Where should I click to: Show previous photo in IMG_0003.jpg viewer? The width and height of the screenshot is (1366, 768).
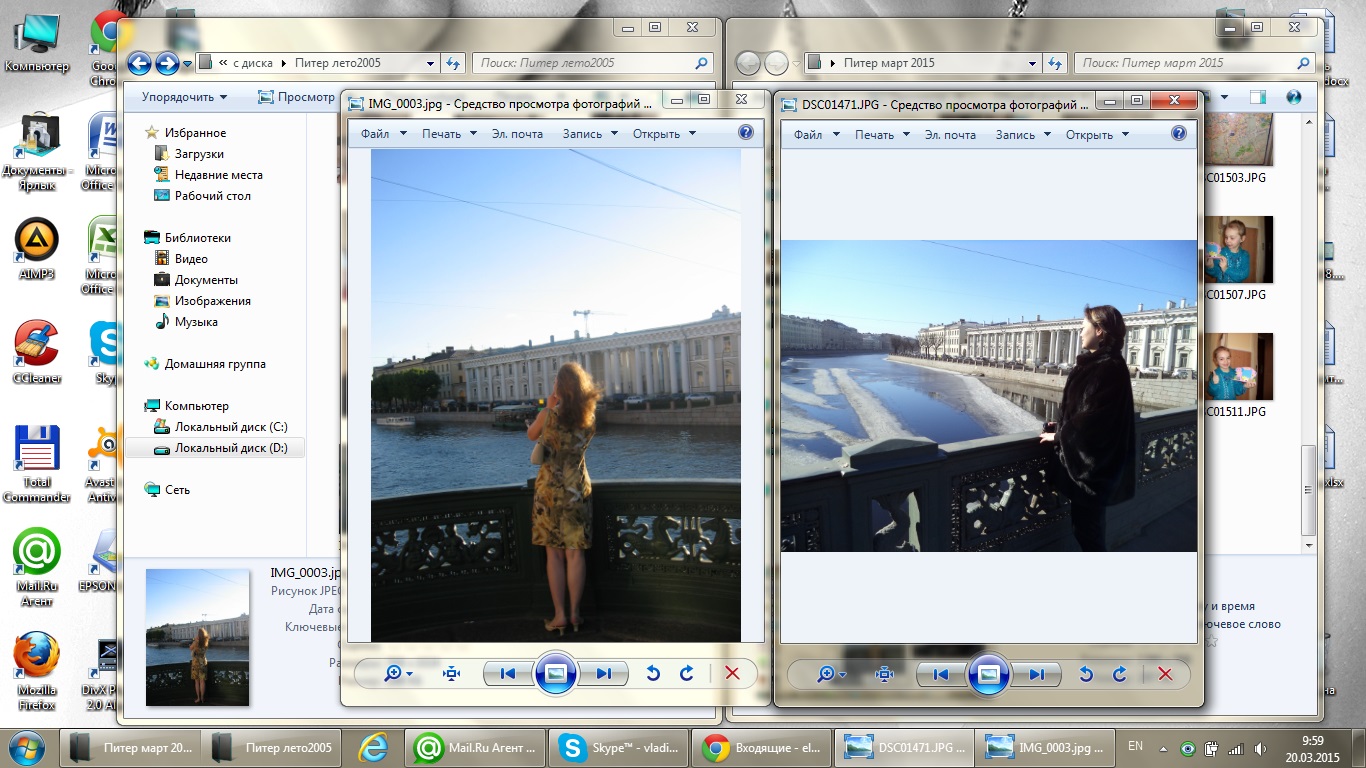508,674
